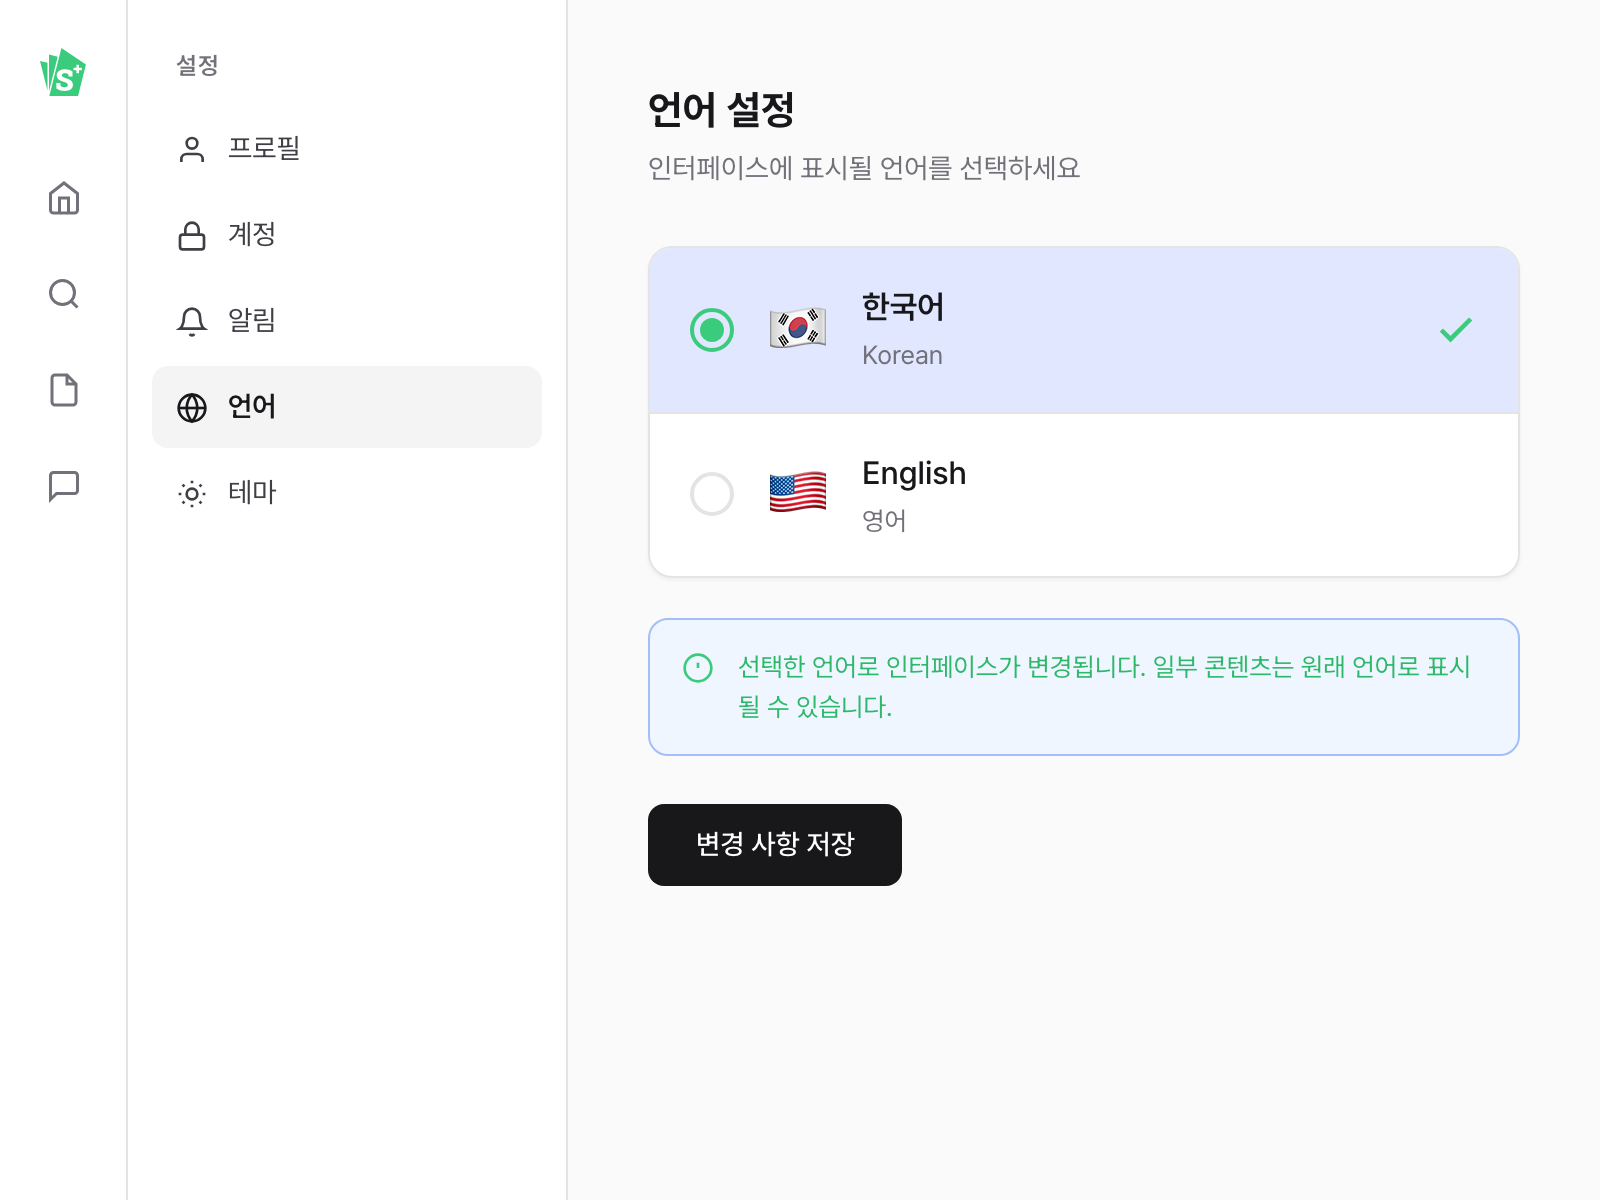Click the sun icon beside 테마
The height and width of the screenshot is (1200, 1600).
pos(191,493)
